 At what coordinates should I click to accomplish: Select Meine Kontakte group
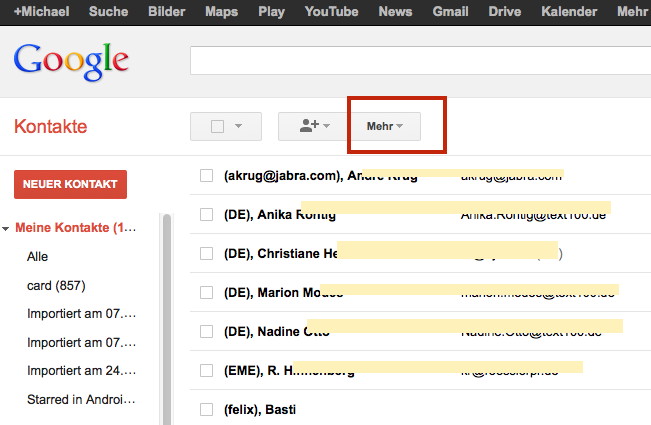pos(76,227)
